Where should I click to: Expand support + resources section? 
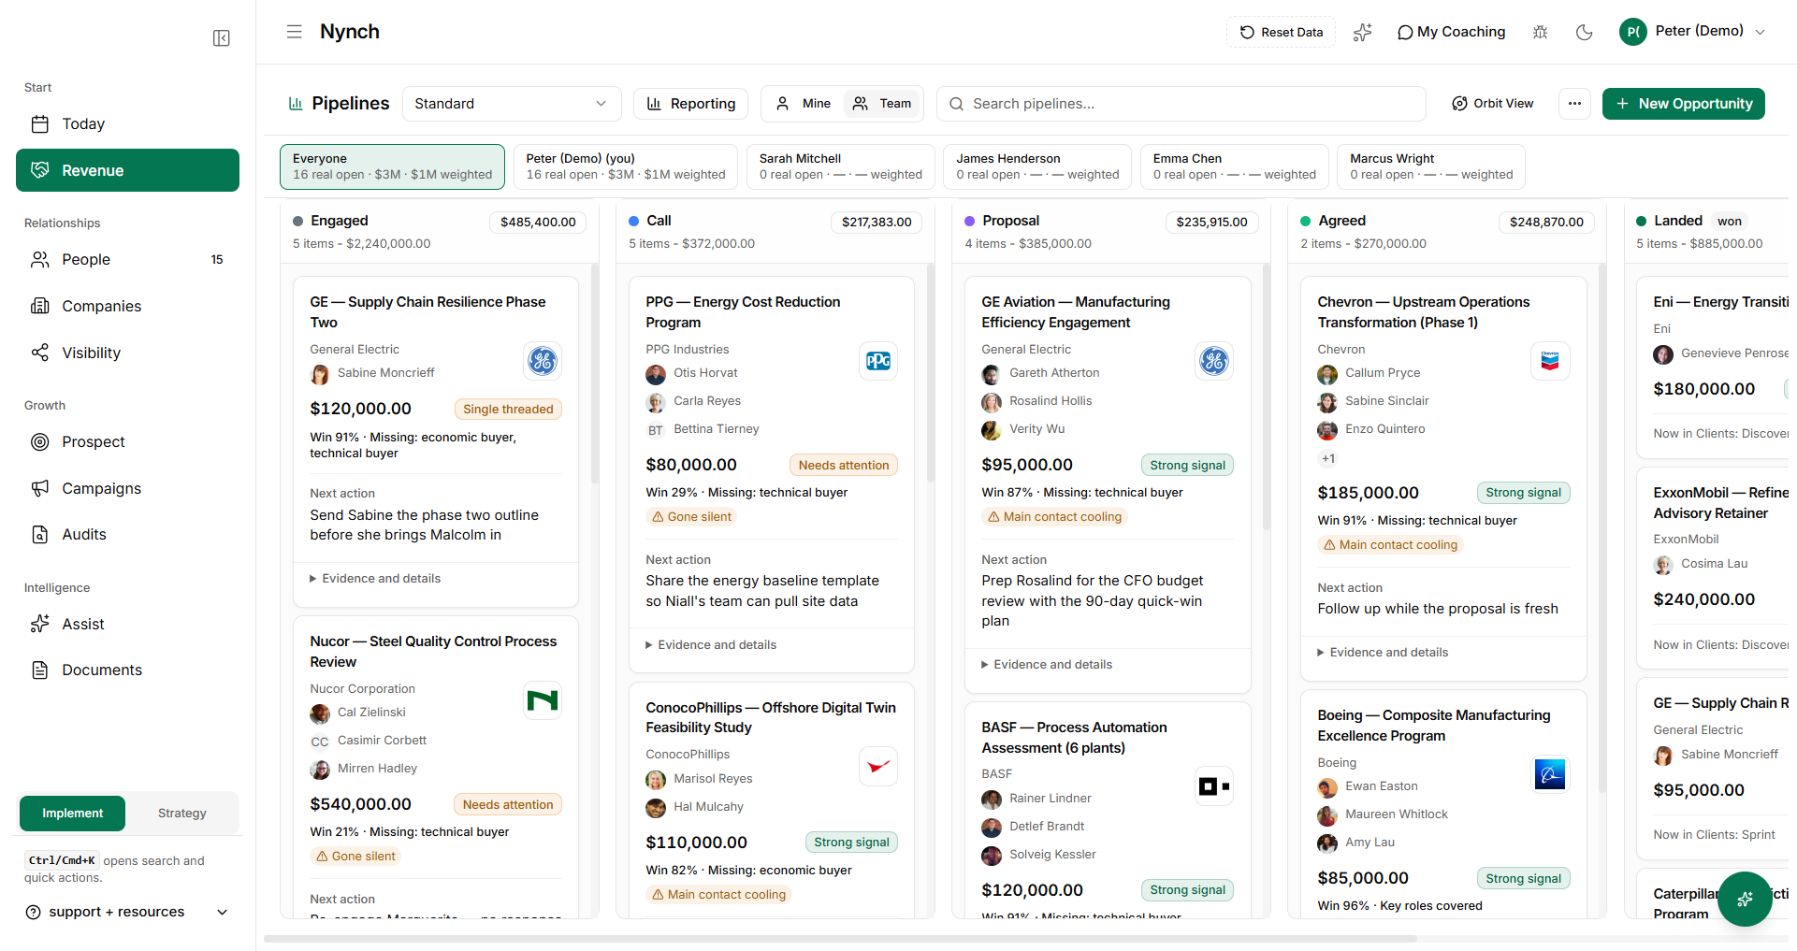click(x=127, y=912)
